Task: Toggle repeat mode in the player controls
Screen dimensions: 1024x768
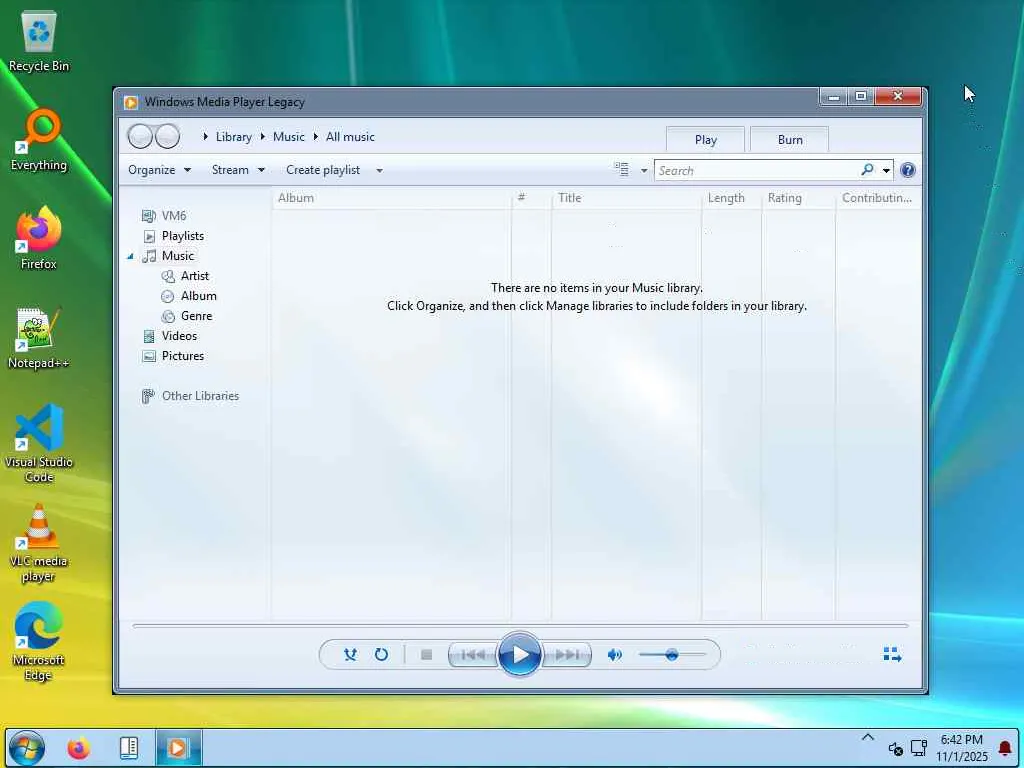Action: [x=381, y=654]
